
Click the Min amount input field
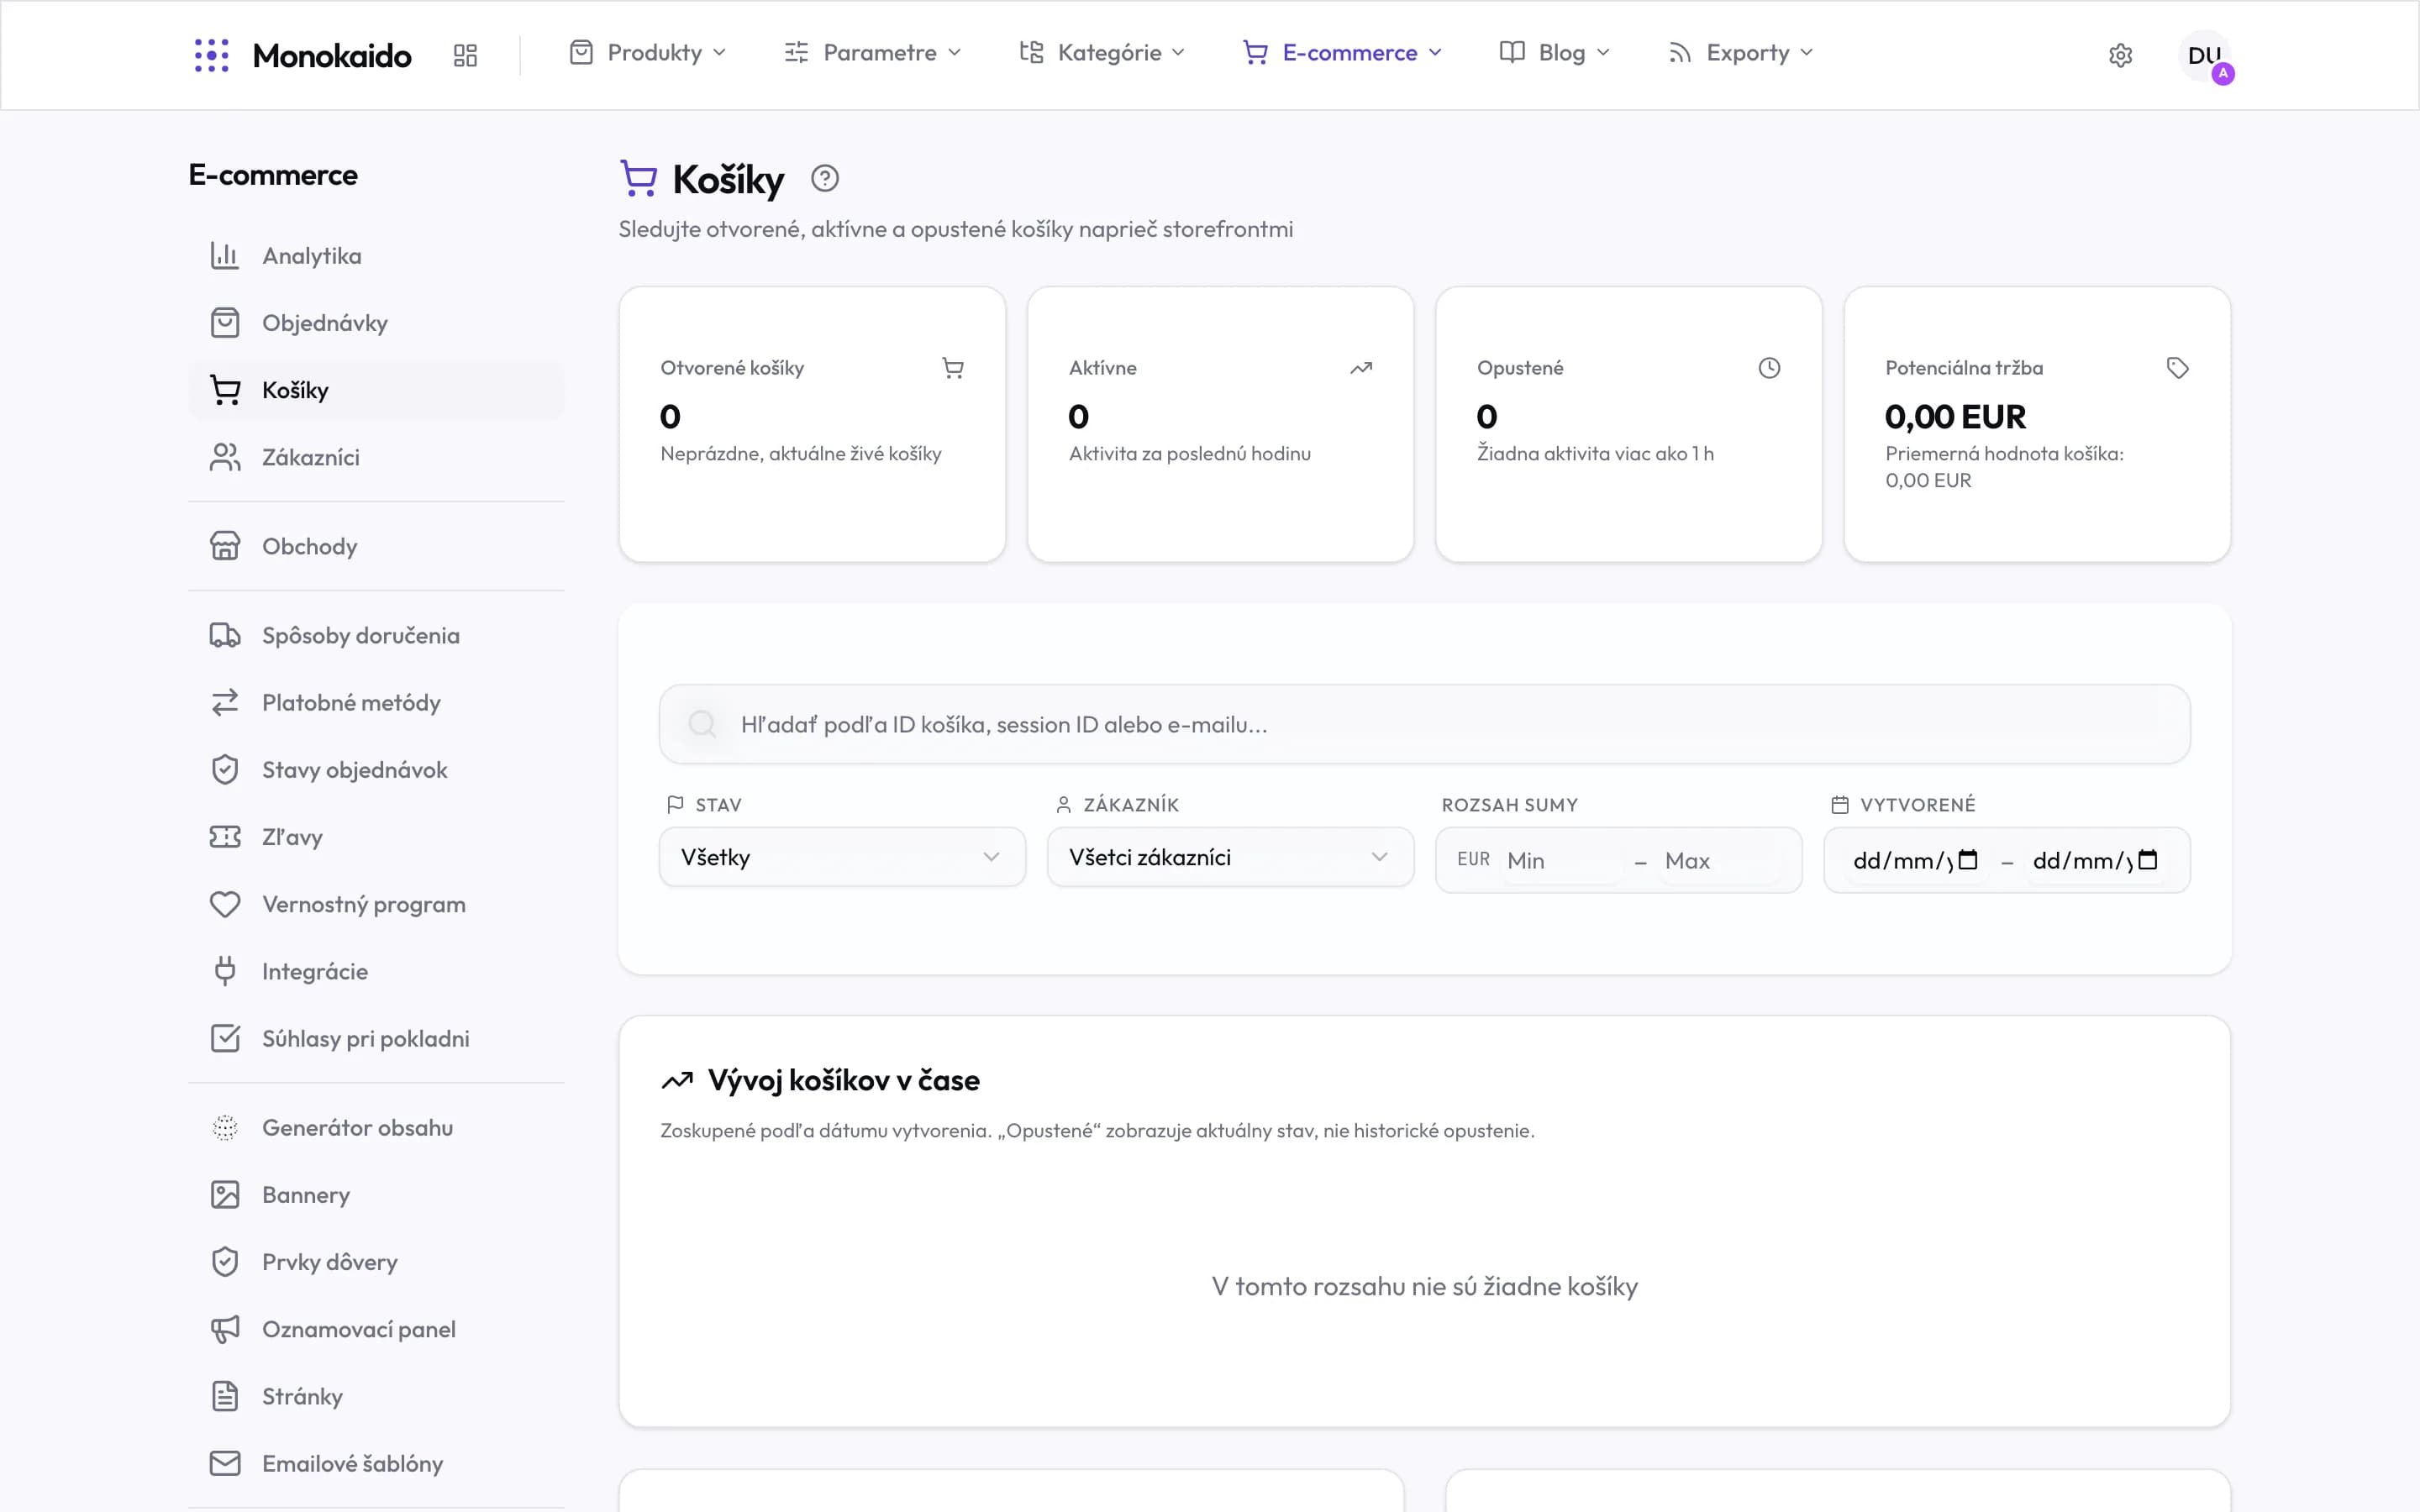pos(1560,860)
